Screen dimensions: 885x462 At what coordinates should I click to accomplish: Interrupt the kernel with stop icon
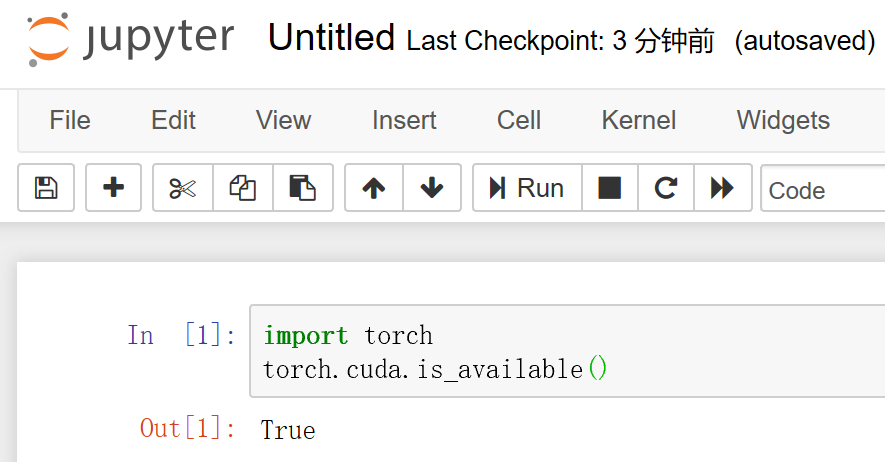pos(610,188)
